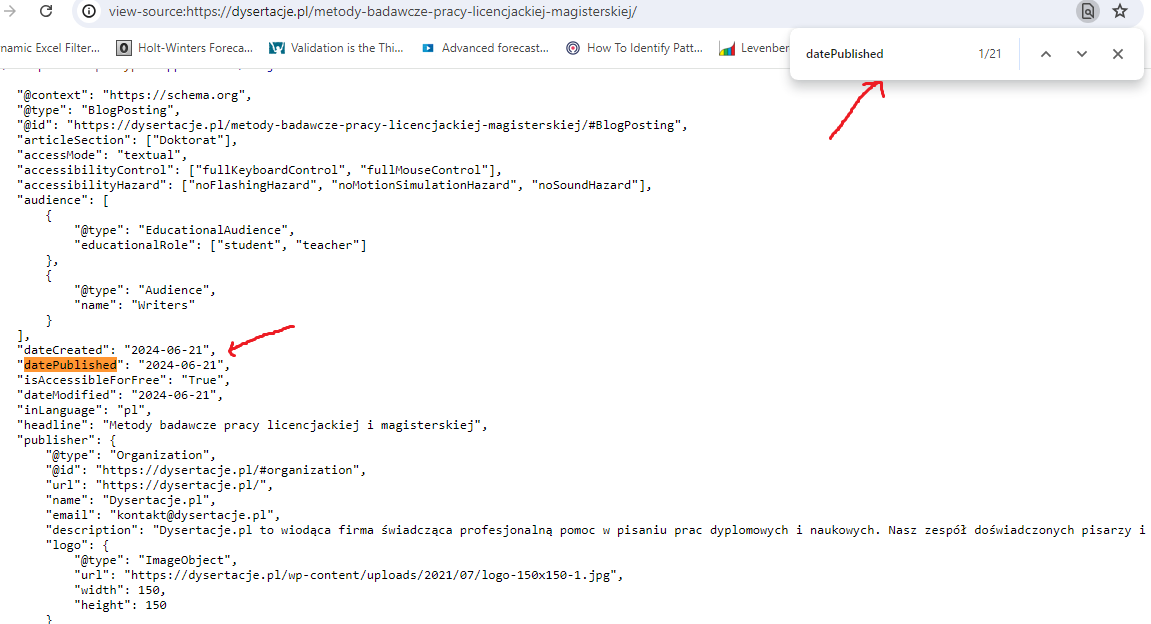This screenshot has height=624, width=1151.
Task: Click the headline value text in source
Action: 294,425
